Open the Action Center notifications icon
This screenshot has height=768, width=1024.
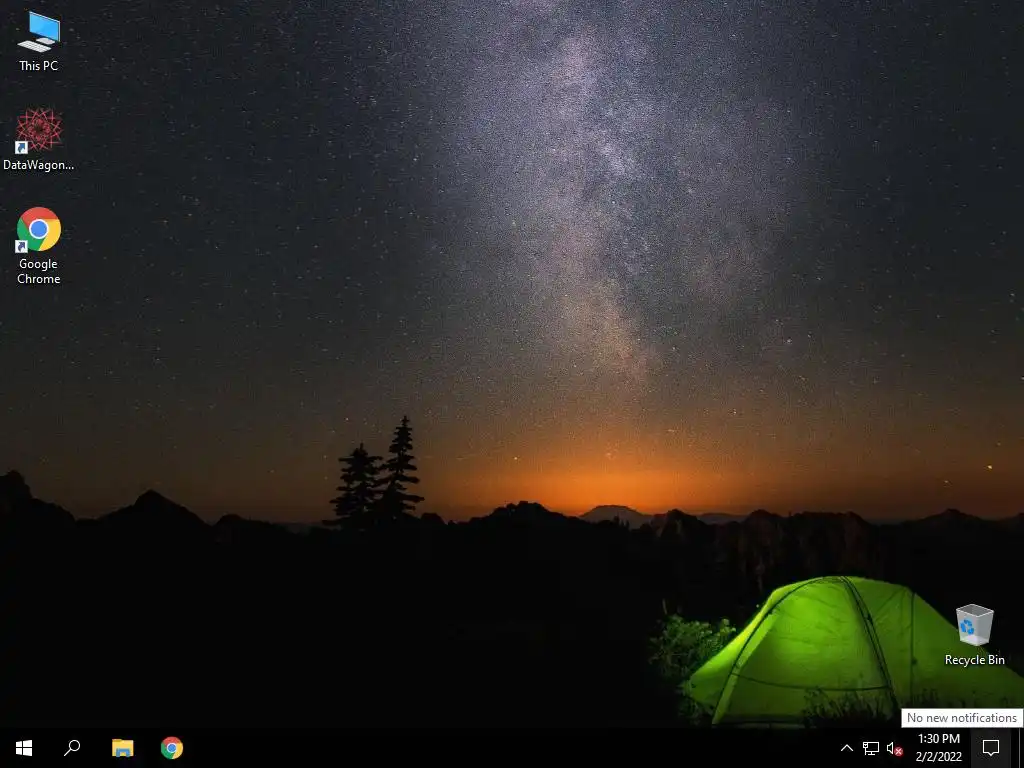(x=991, y=748)
